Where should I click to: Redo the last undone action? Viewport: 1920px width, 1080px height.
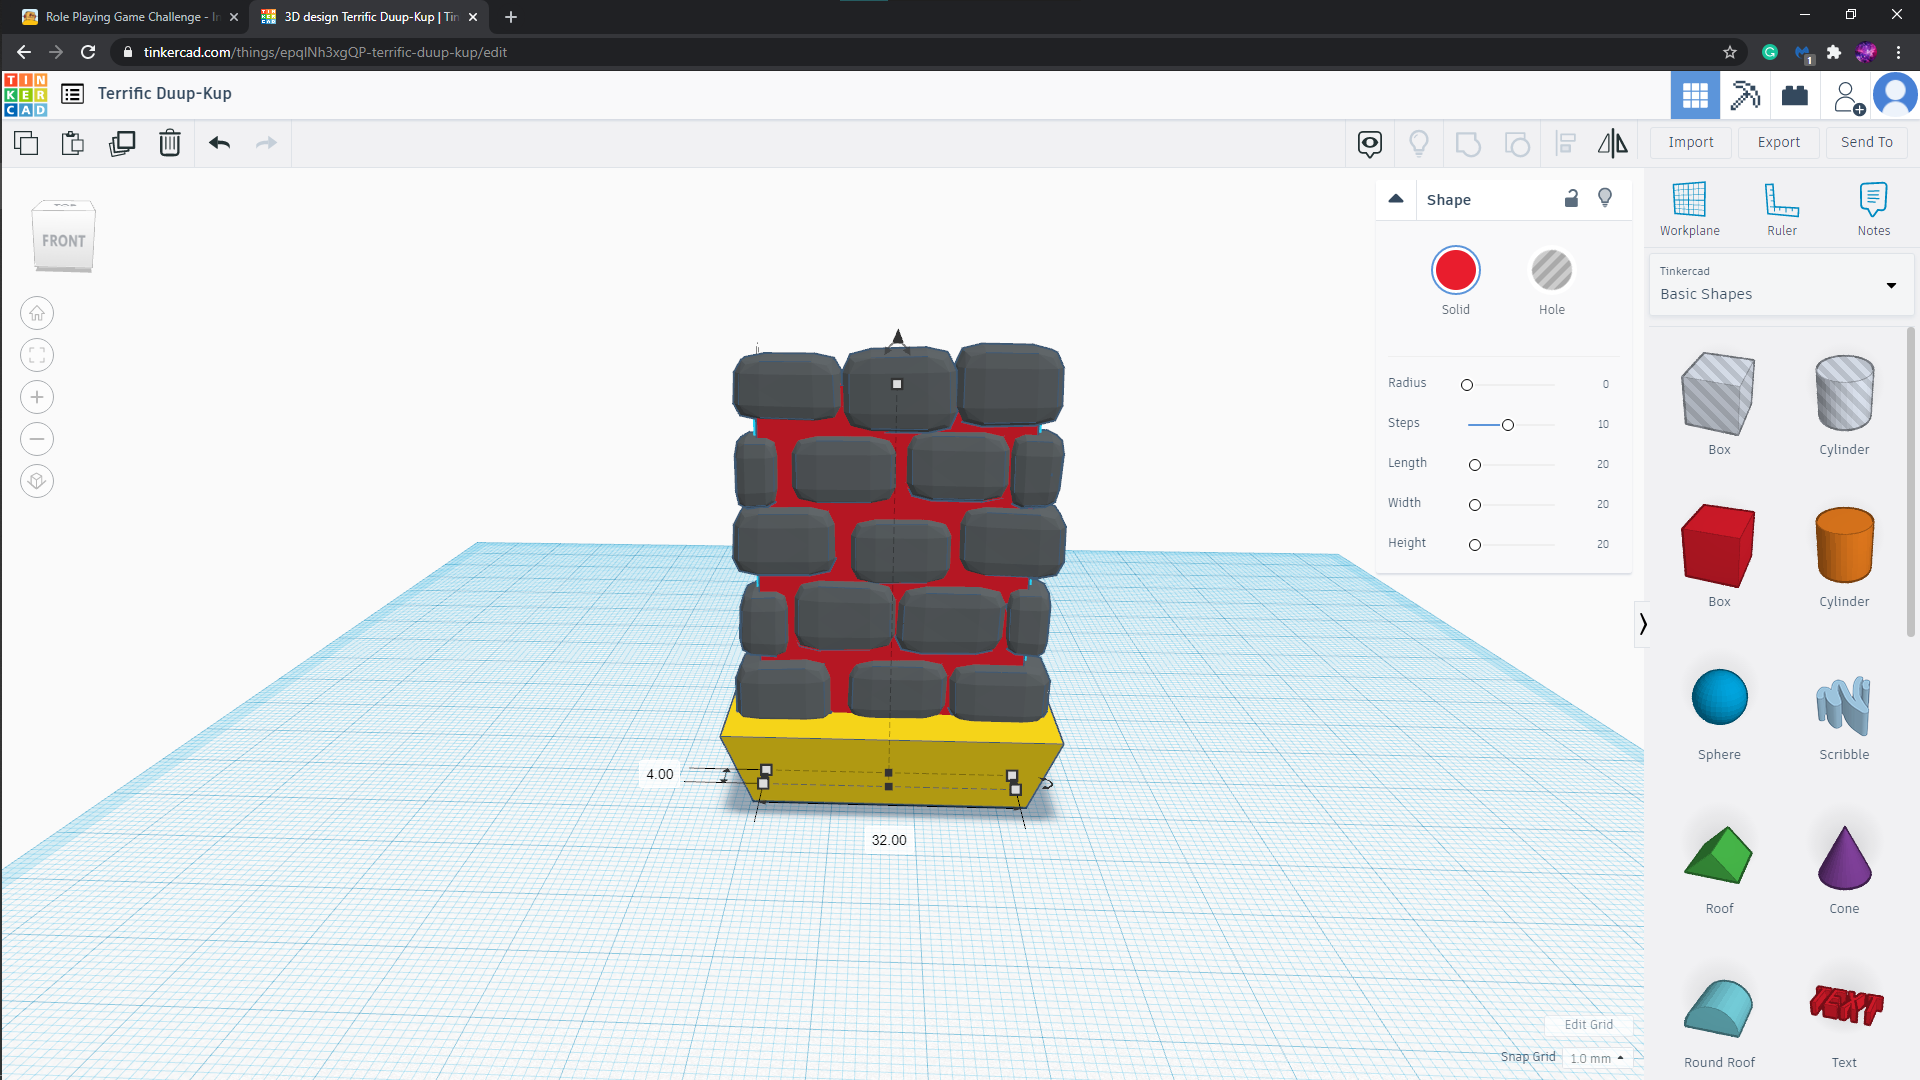point(266,143)
